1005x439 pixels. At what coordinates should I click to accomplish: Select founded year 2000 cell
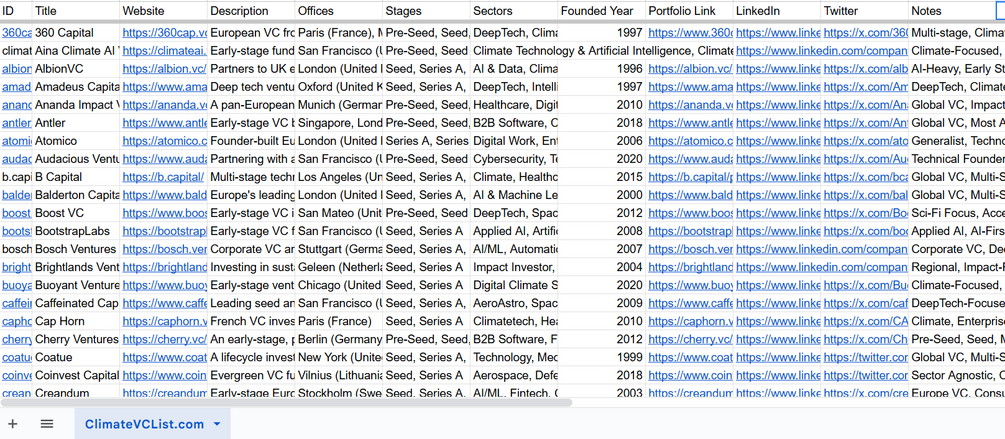click(x=601, y=195)
